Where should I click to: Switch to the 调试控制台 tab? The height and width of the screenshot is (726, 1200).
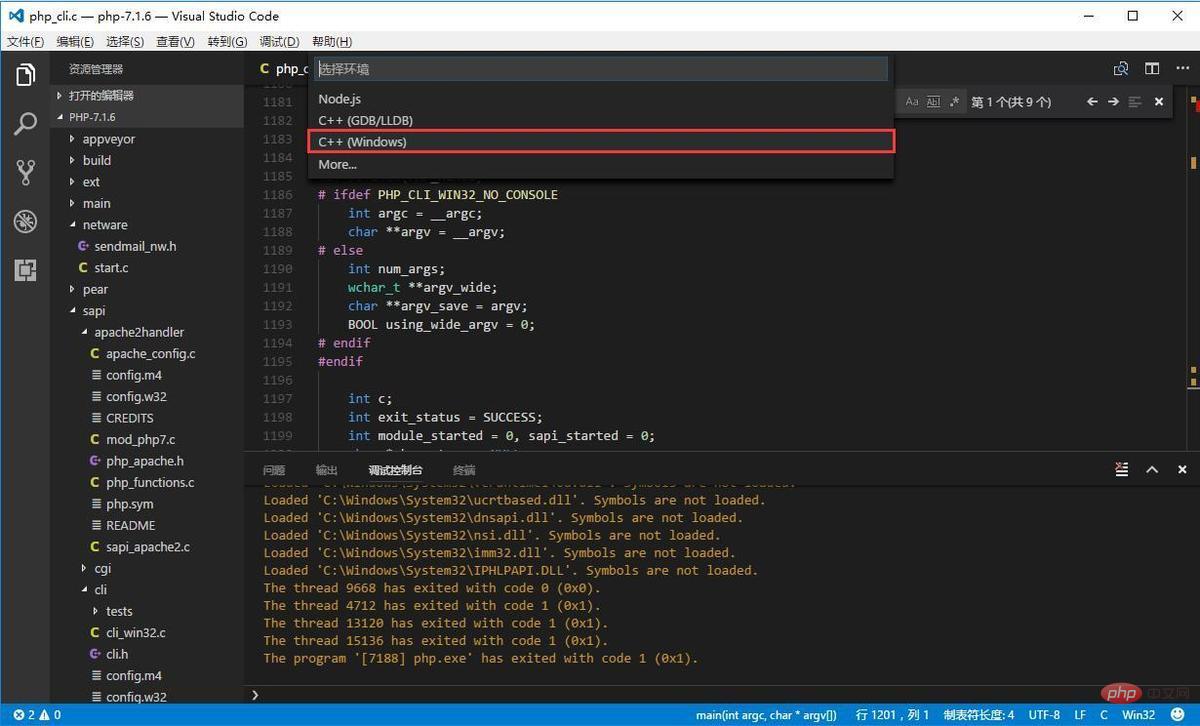(395, 470)
